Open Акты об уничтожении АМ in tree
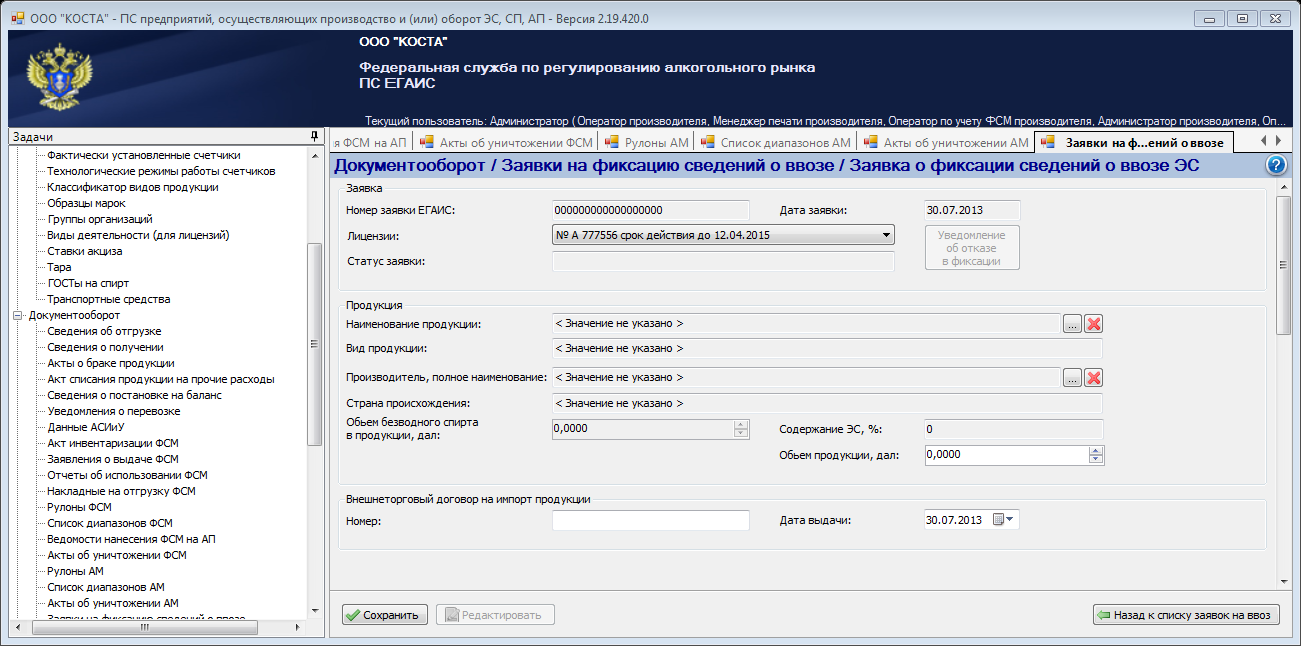 pyautogui.click(x=113, y=603)
